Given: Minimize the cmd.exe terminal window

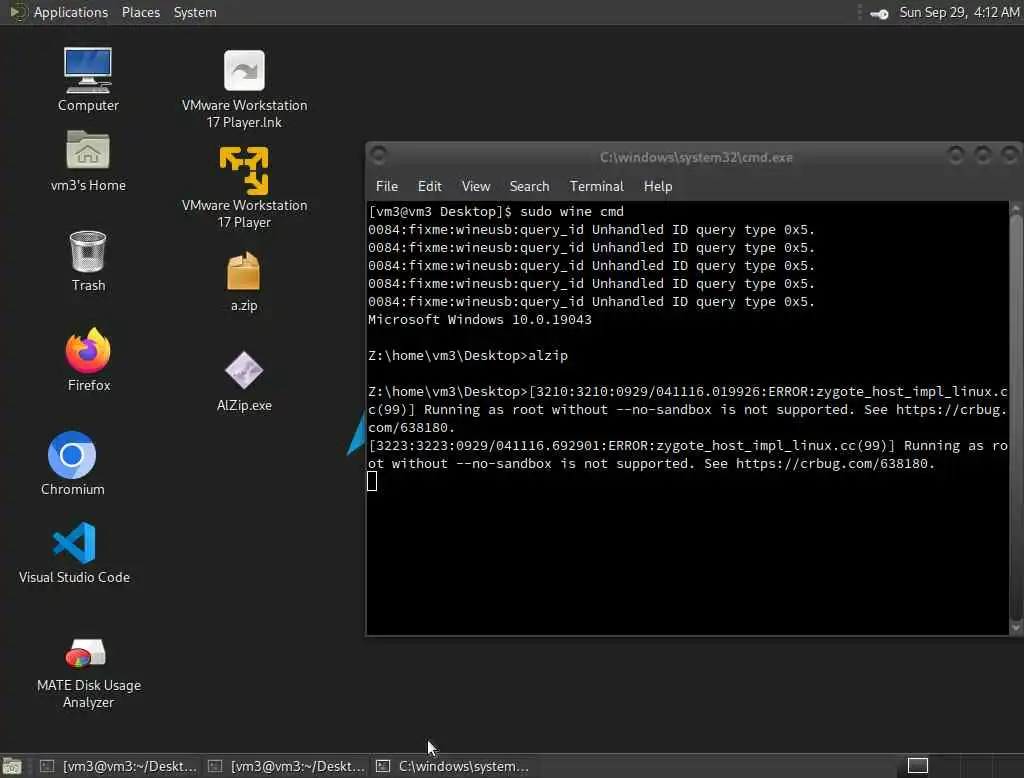Looking at the screenshot, I should (955, 155).
